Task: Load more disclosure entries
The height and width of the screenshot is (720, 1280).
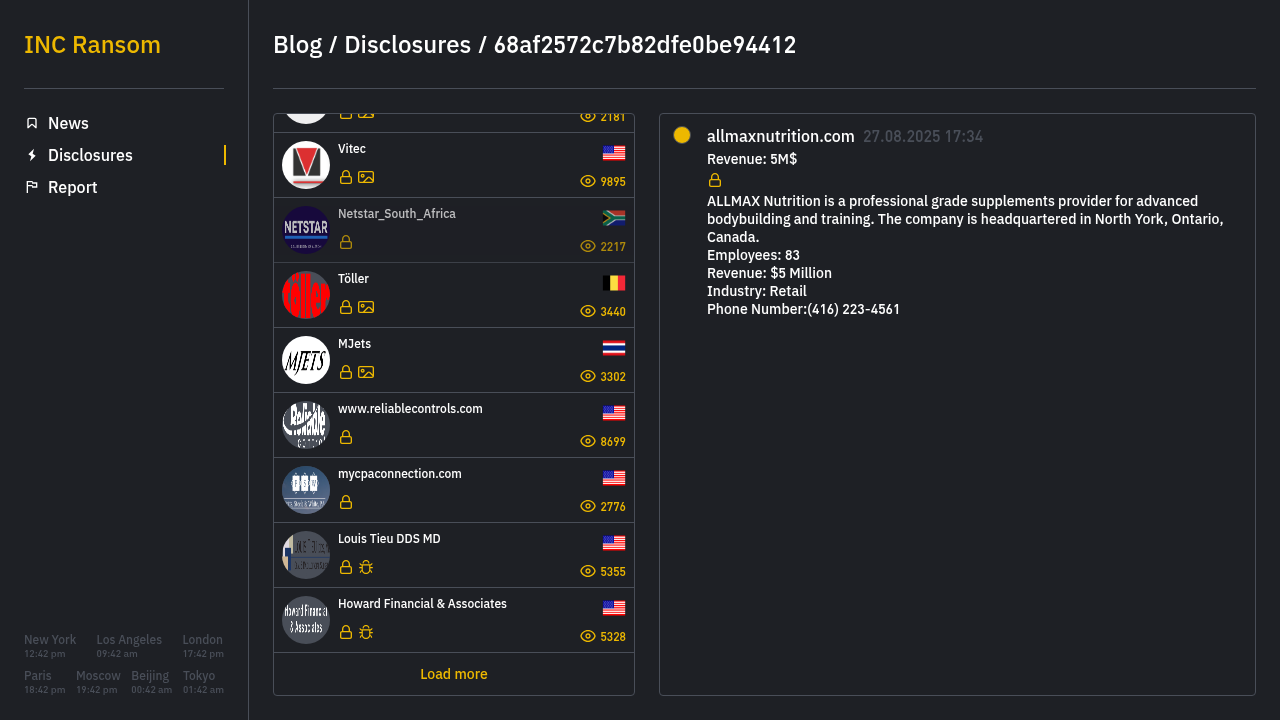Action: click(x=454, y=674)
